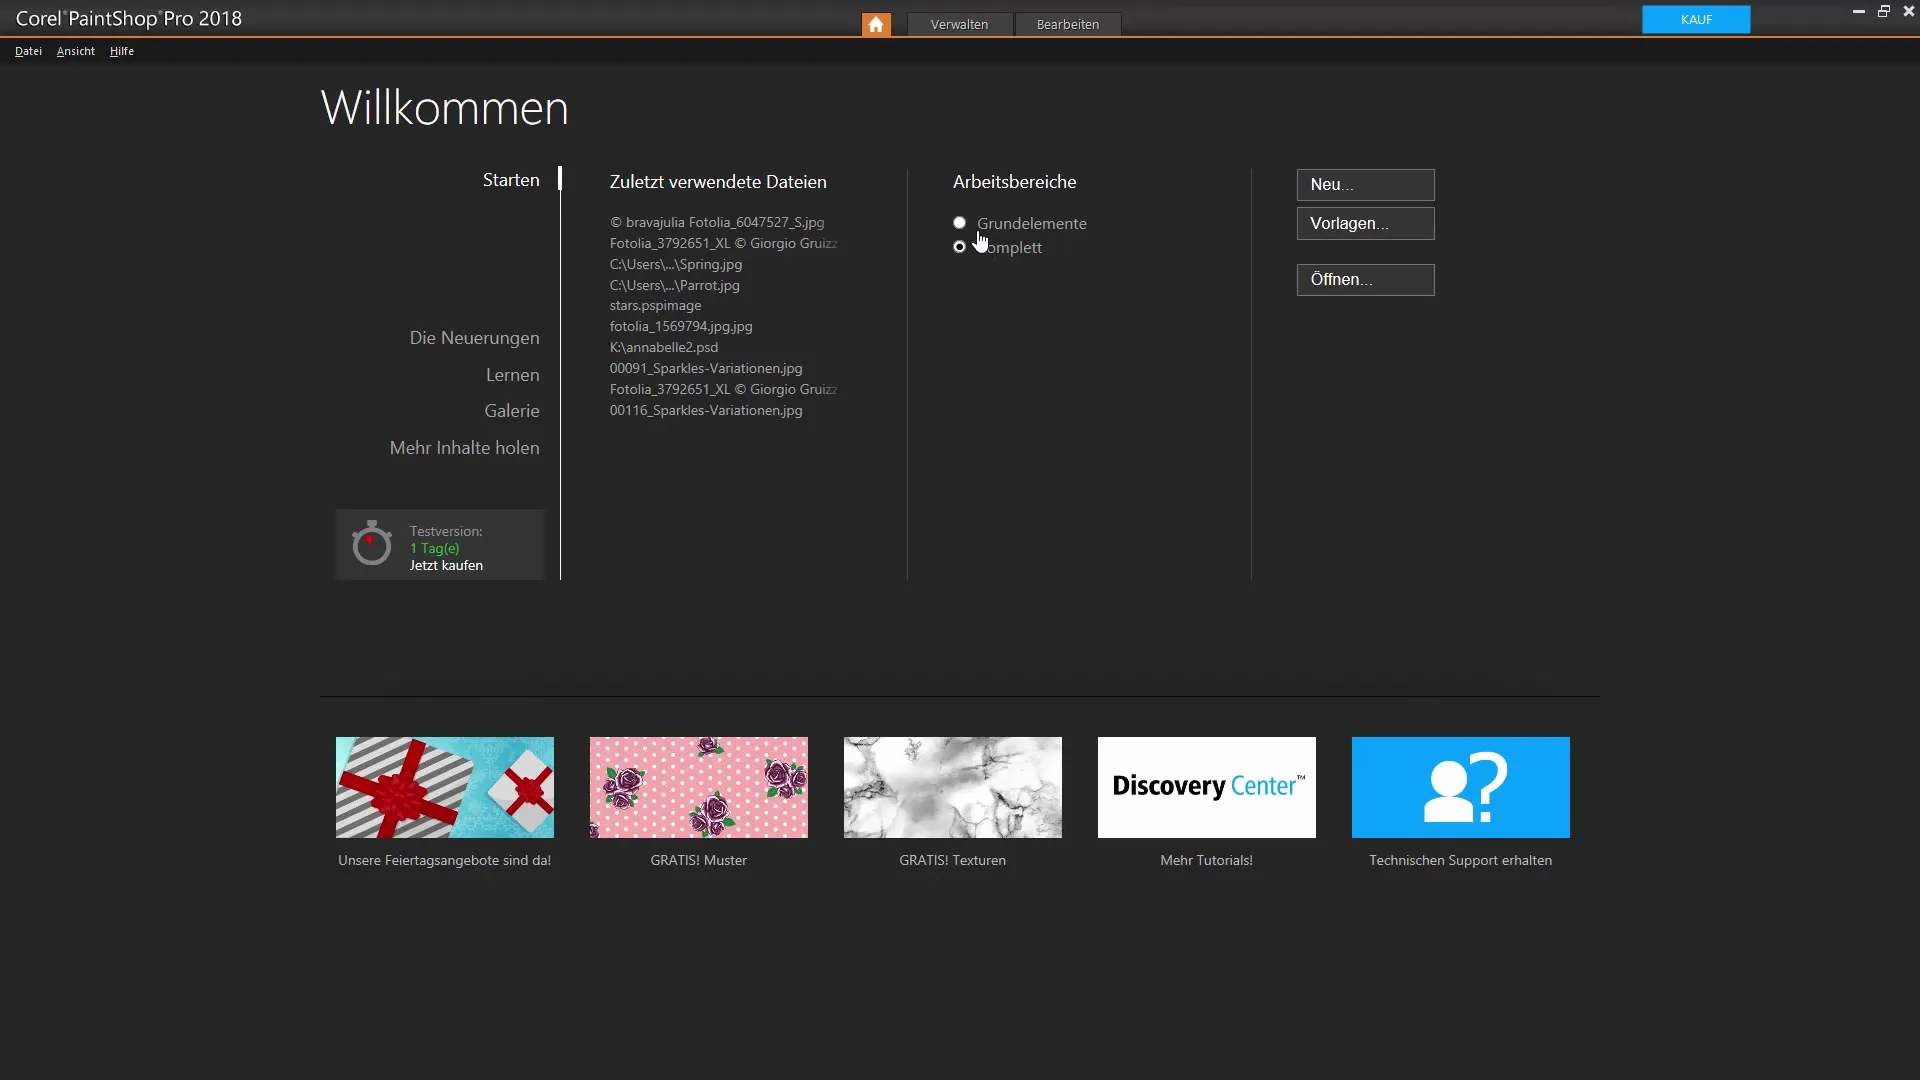The height and width of the screenshot is (1080, 1920).
Task: Open Die Neuerungen section
Action: tap(474, 338)
